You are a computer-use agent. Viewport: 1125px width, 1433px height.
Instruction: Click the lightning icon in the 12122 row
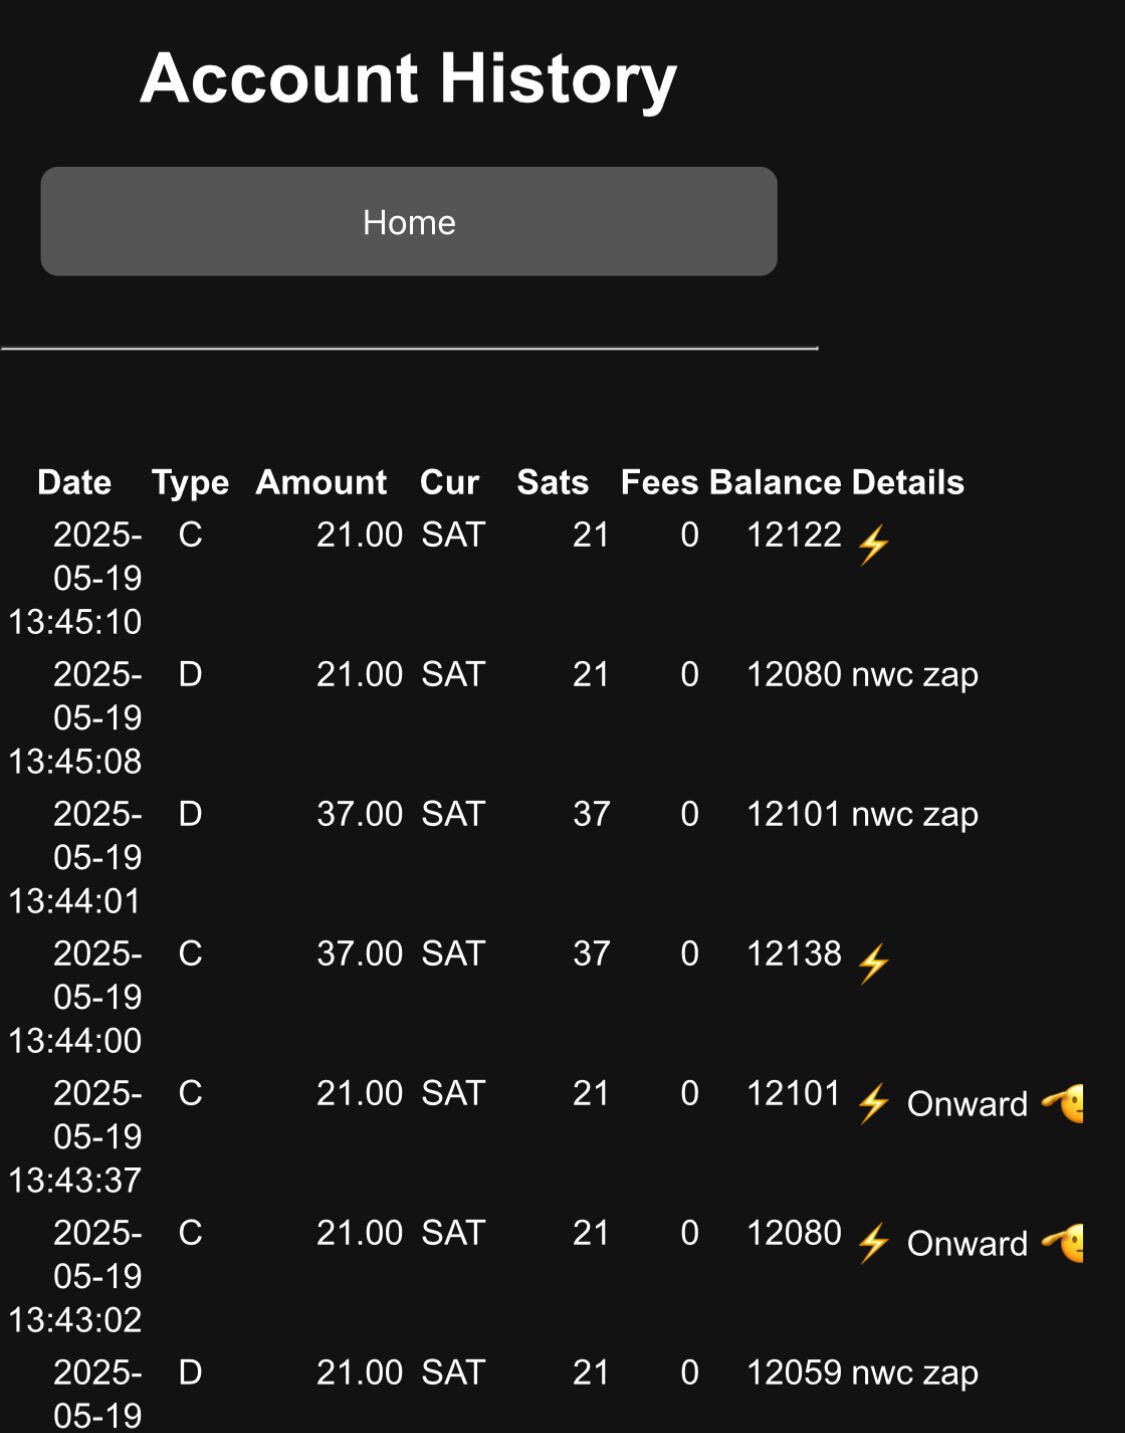click(873, 545)
